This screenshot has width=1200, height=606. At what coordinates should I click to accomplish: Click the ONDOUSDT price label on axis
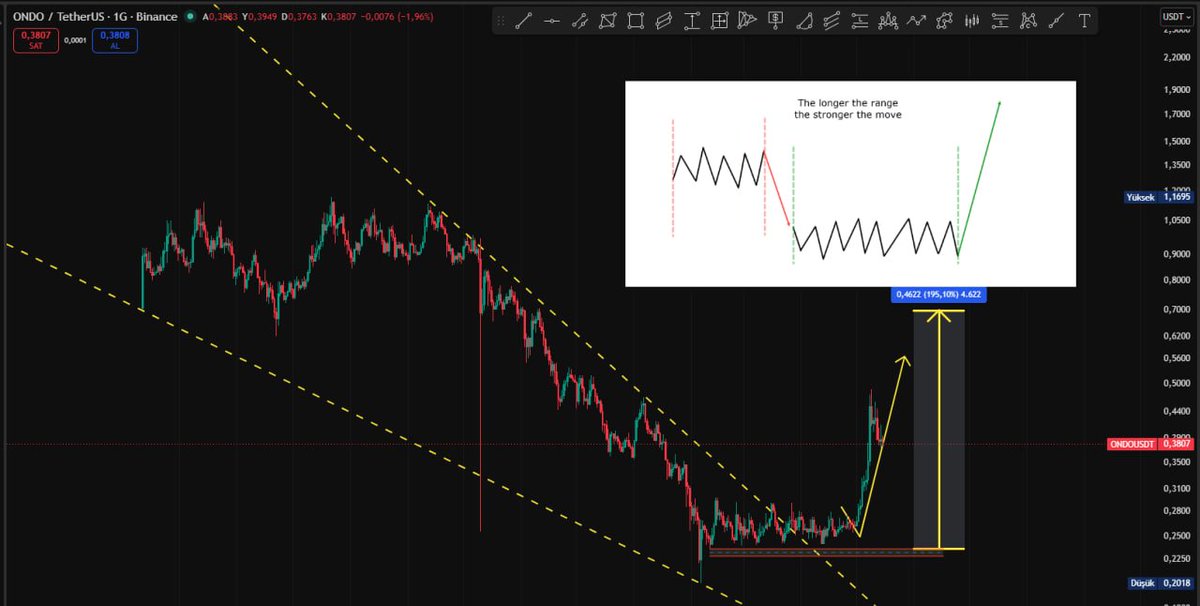pos(1152,443)
